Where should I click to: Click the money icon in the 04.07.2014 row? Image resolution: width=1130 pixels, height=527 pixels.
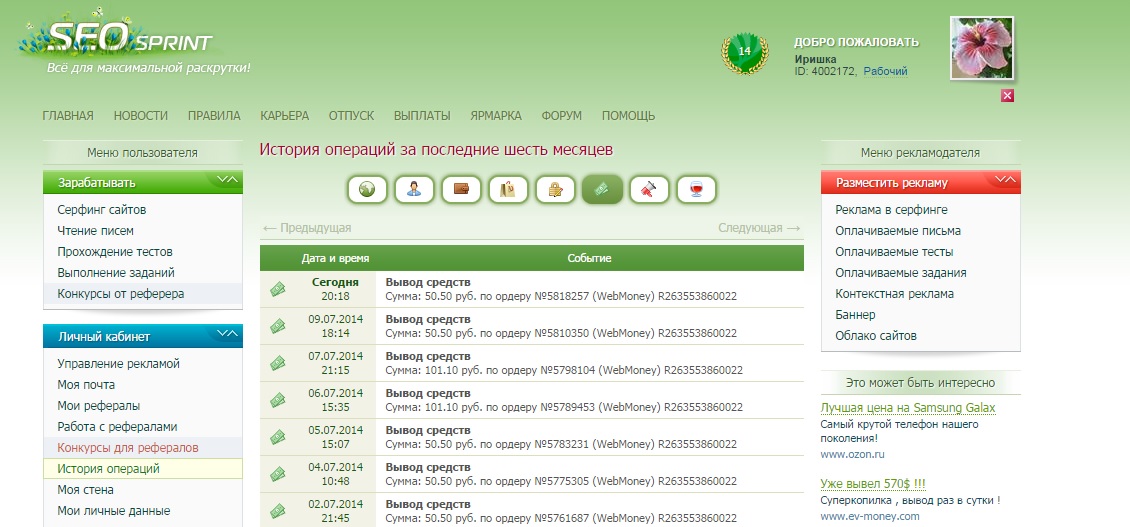point(277,474)
